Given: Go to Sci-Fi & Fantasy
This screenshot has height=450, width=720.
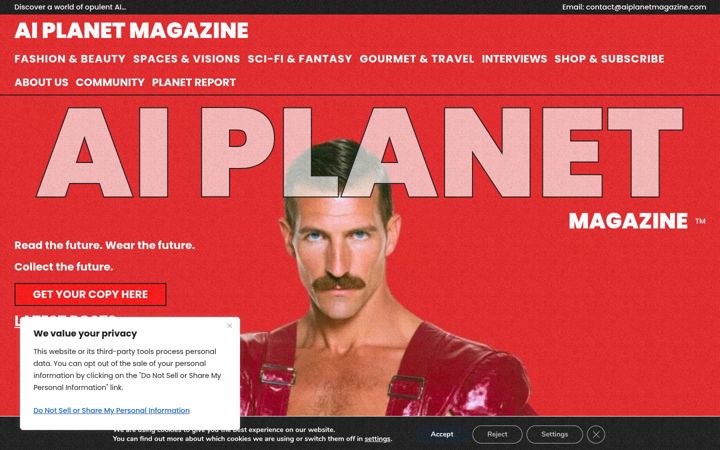Looking at the screenshot, I should point(300,59).
